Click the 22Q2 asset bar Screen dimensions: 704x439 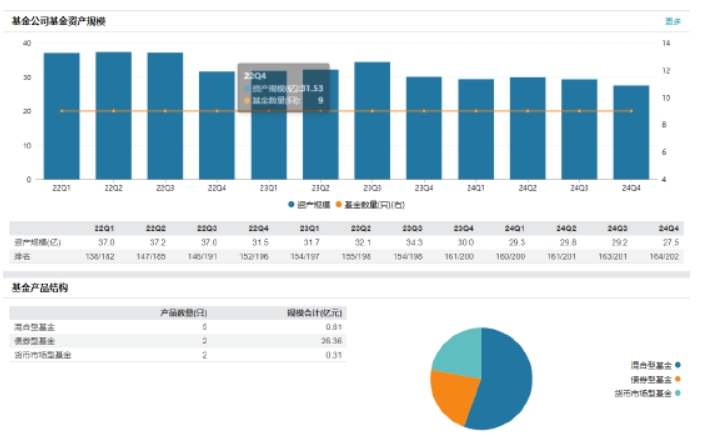(114, 120)
